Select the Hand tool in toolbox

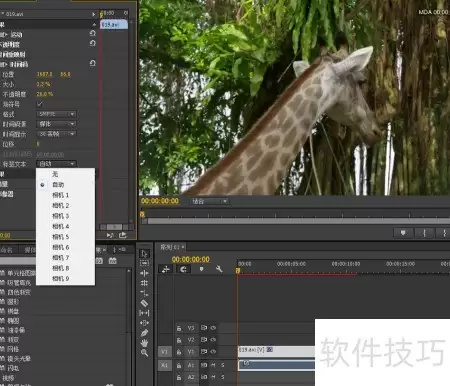click(144, 343)
